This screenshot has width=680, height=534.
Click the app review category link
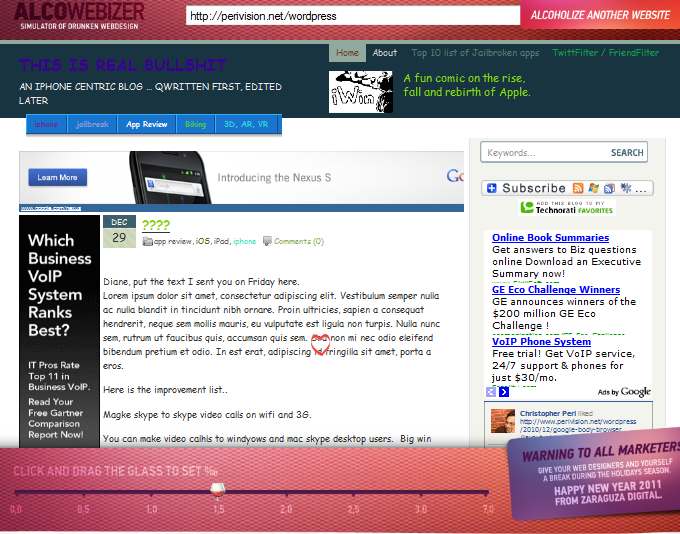173,241
